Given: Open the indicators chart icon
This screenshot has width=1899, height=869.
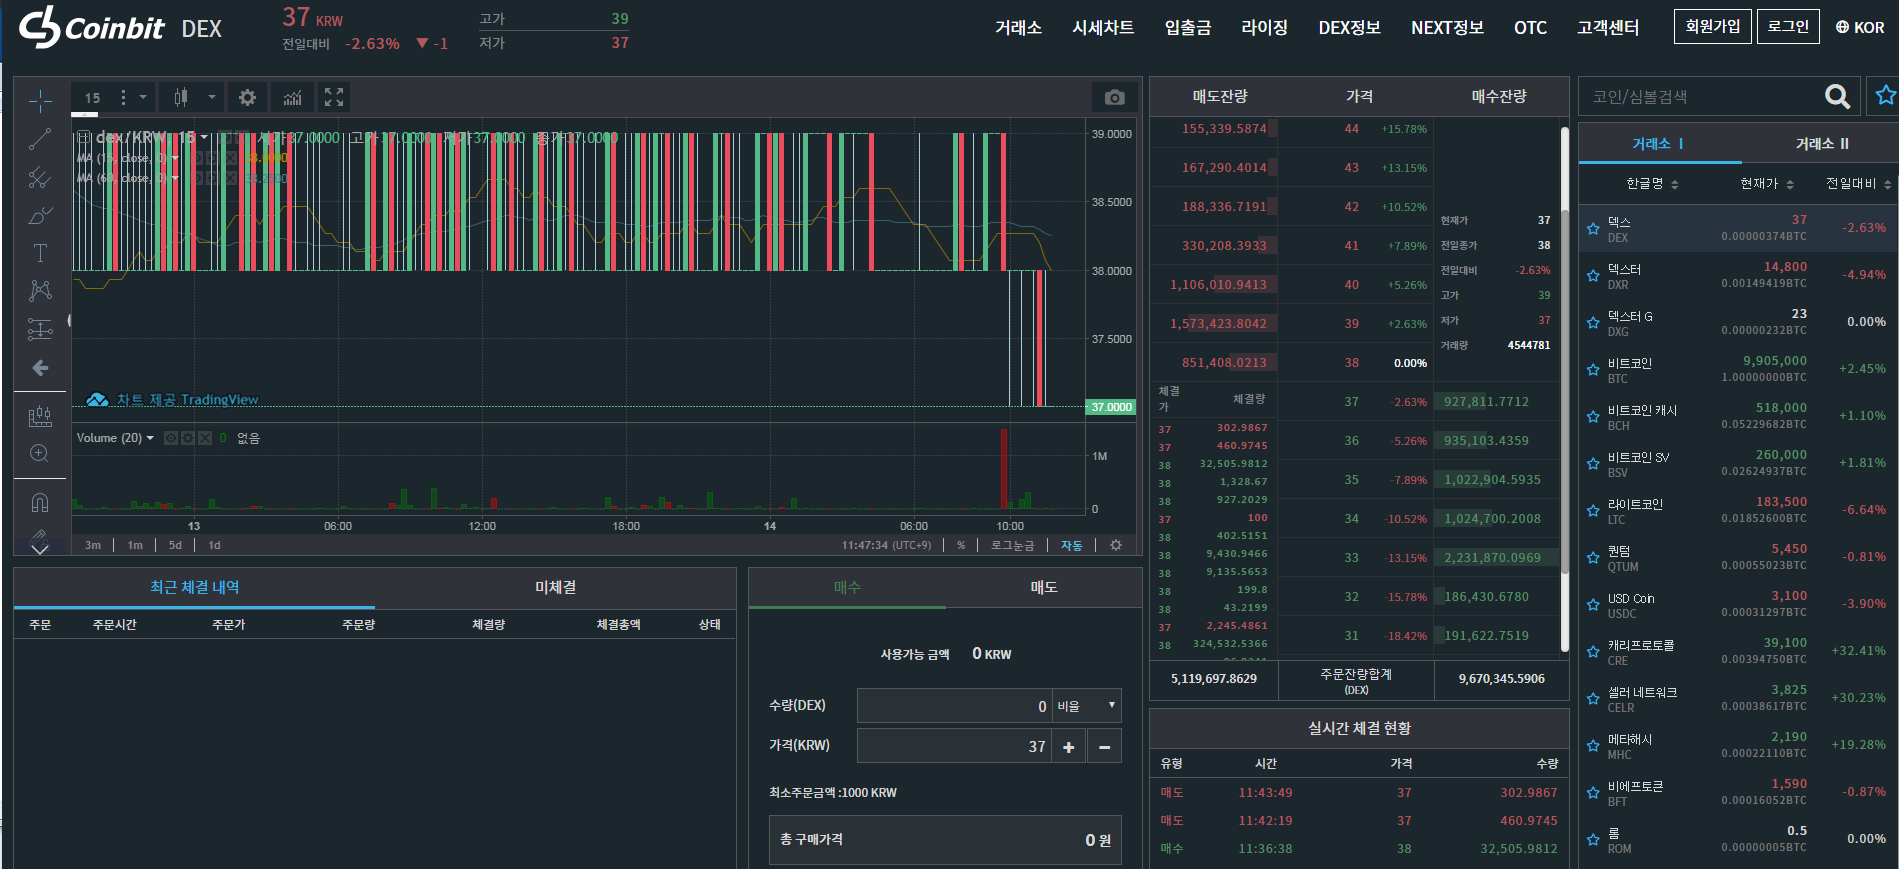Looking at the screenshot, I should tap(292, 97).
